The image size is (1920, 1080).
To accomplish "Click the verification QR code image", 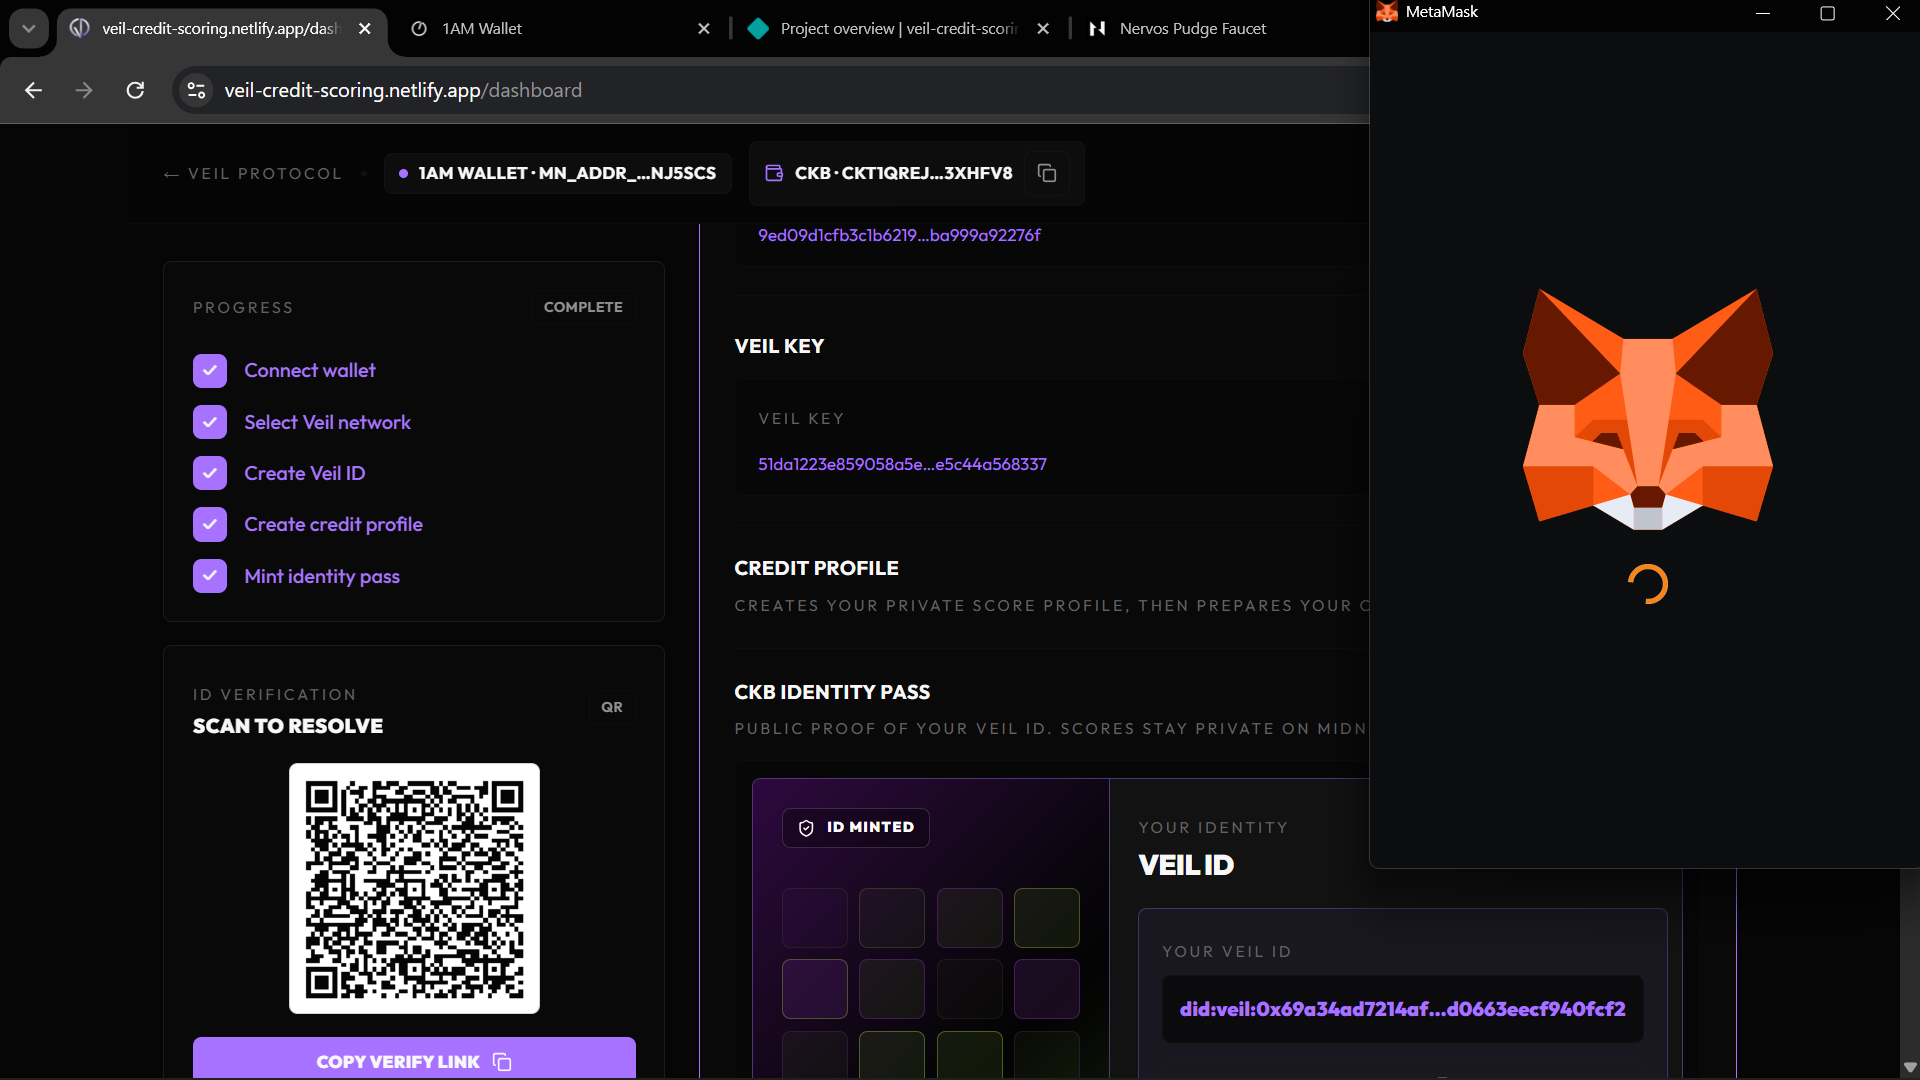I will (414, 889).
